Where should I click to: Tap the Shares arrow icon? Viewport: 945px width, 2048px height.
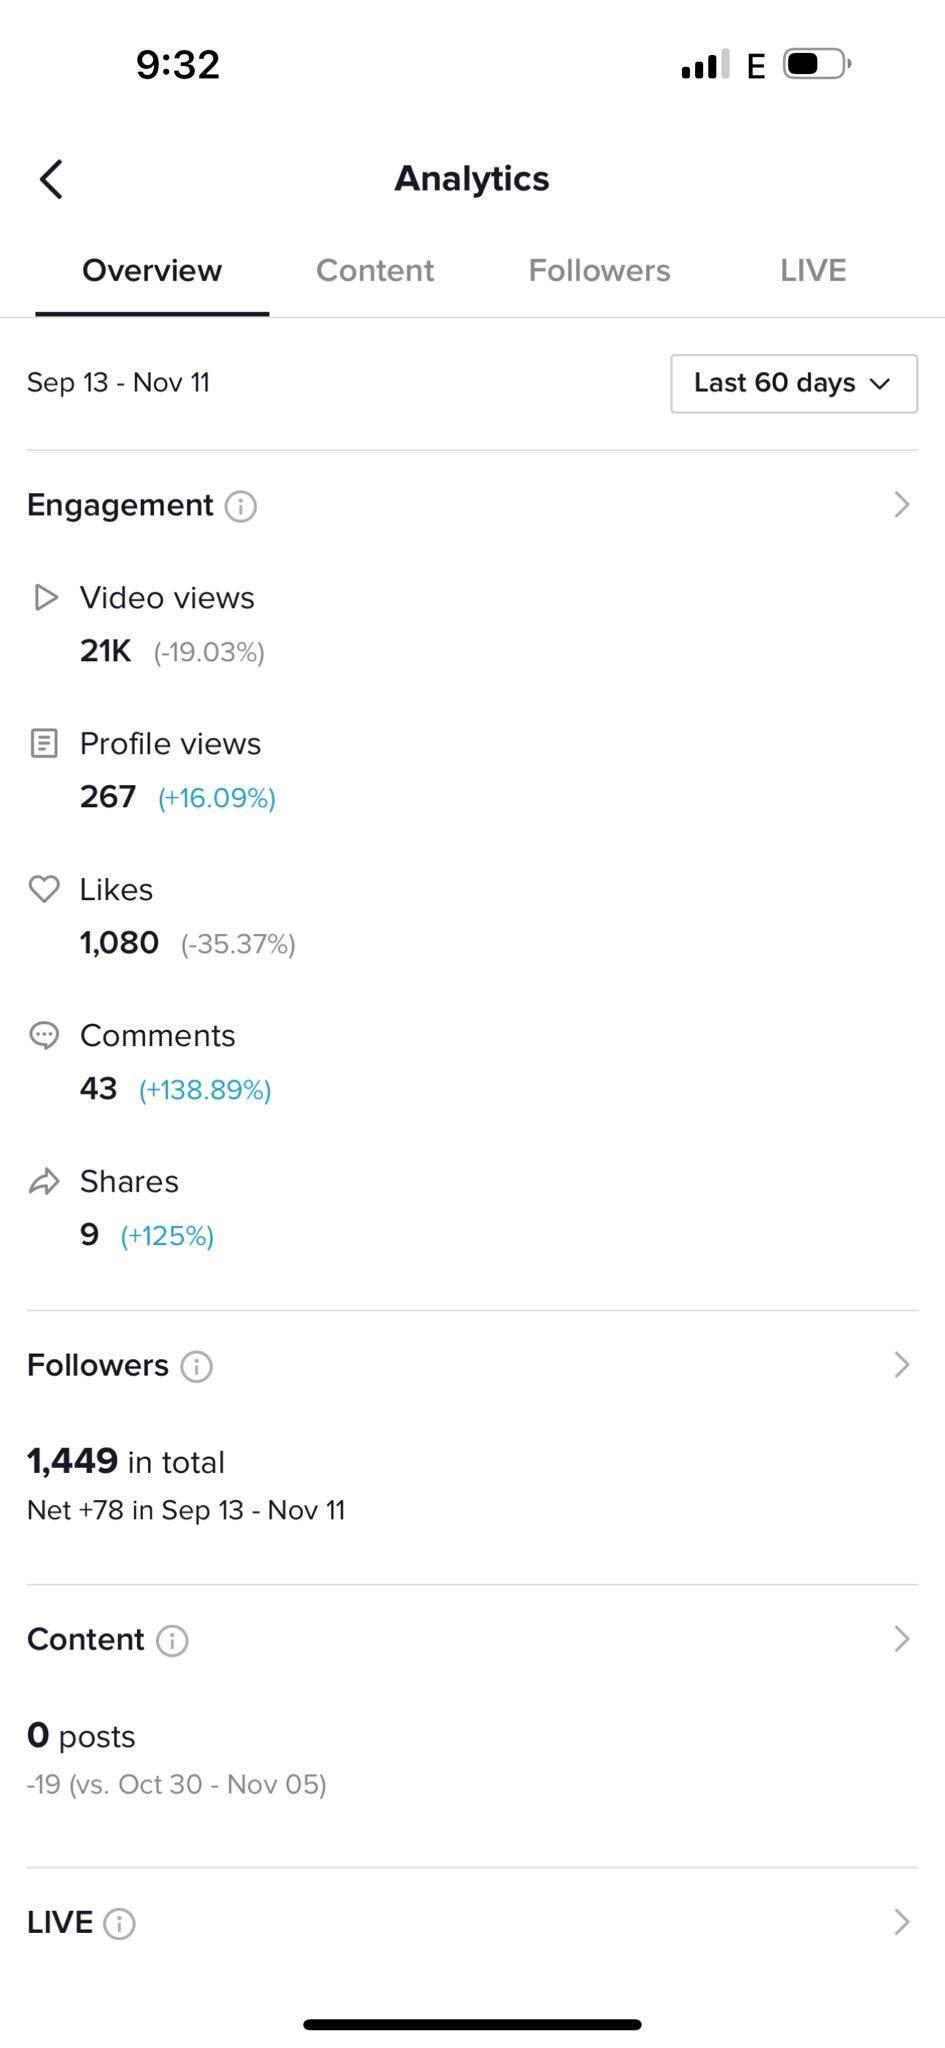pyautogui.click(x=44, y=1182)
